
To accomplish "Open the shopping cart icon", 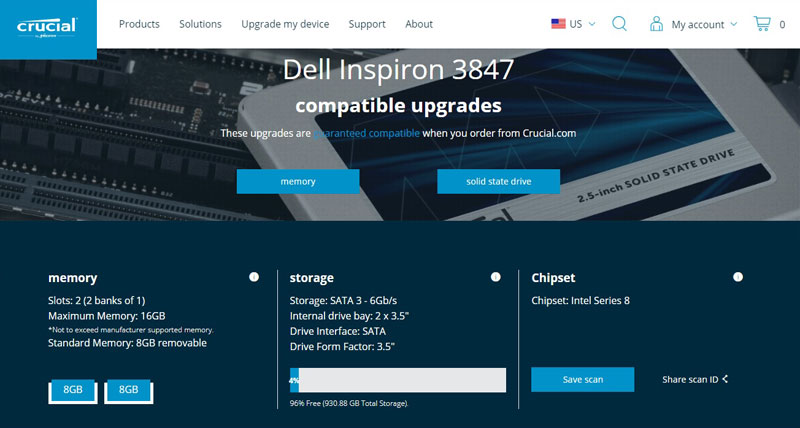I will coord(762,23).
